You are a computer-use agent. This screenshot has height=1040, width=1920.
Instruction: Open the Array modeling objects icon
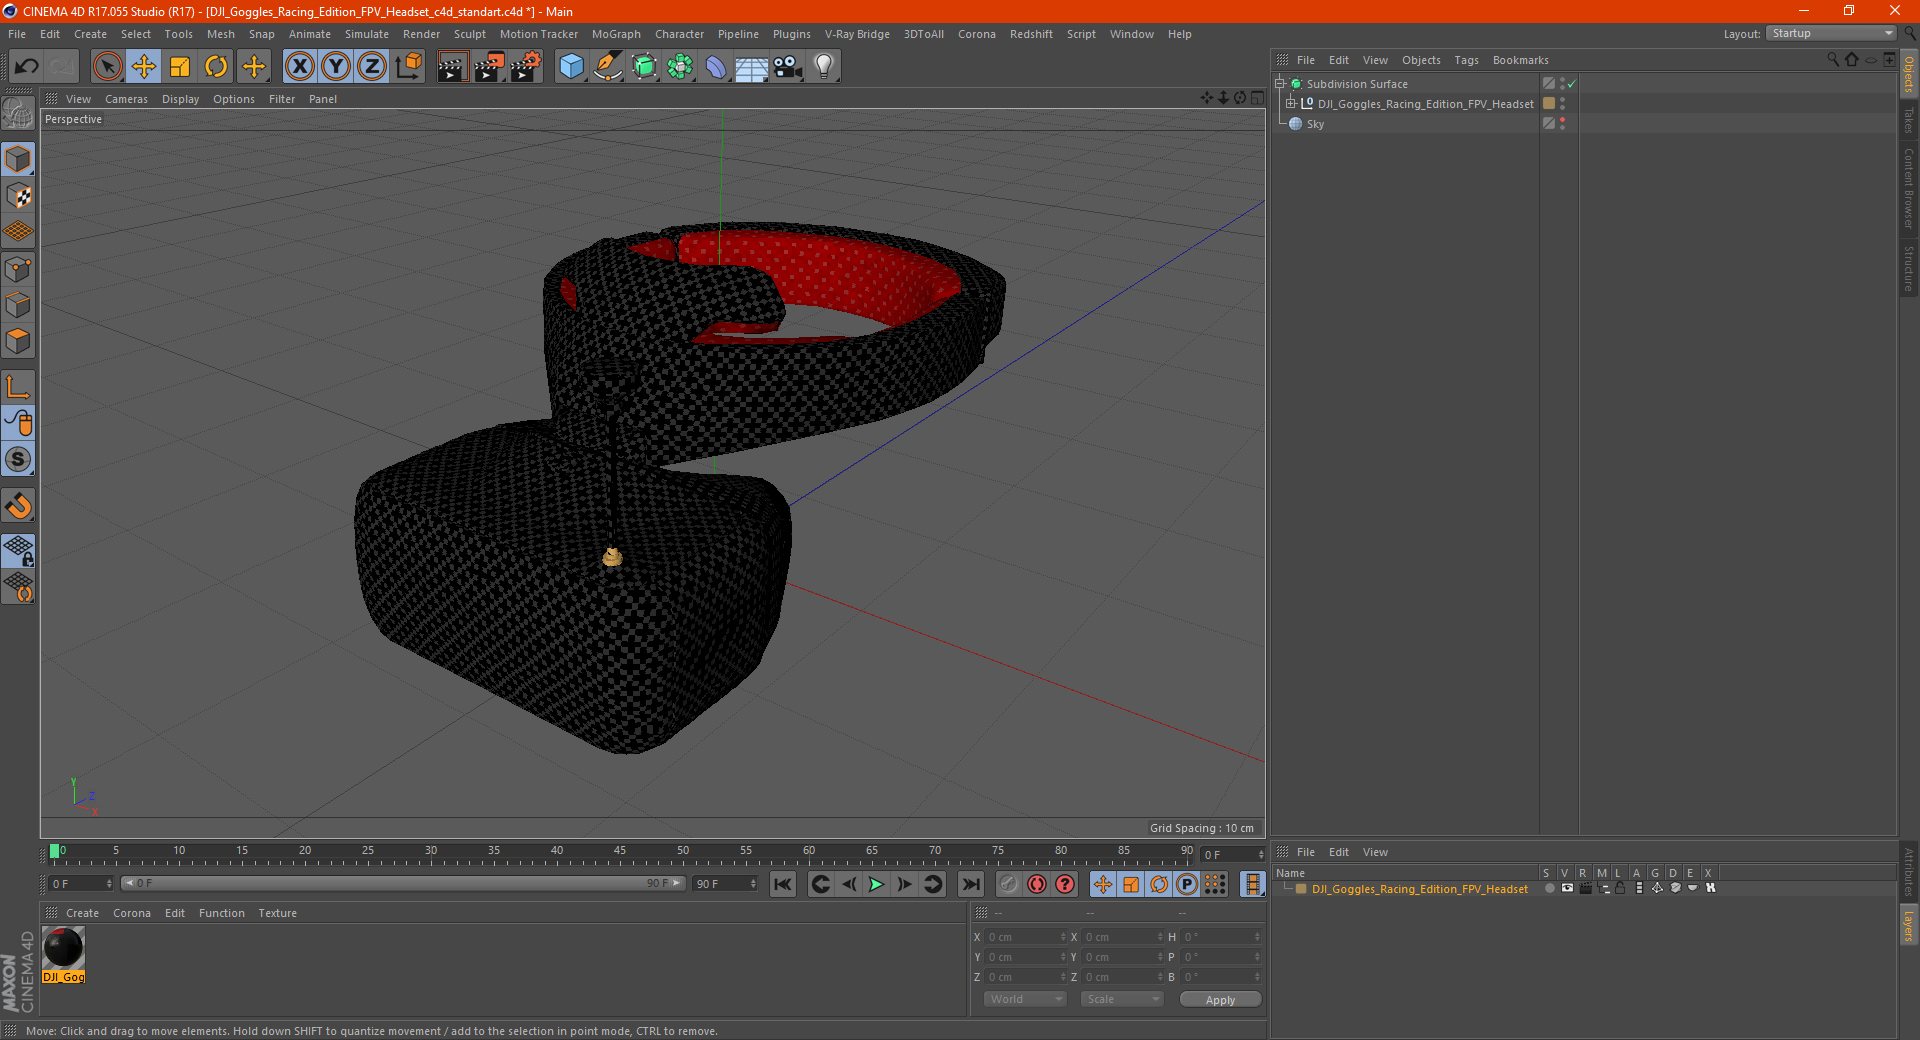tap(680, 67)
